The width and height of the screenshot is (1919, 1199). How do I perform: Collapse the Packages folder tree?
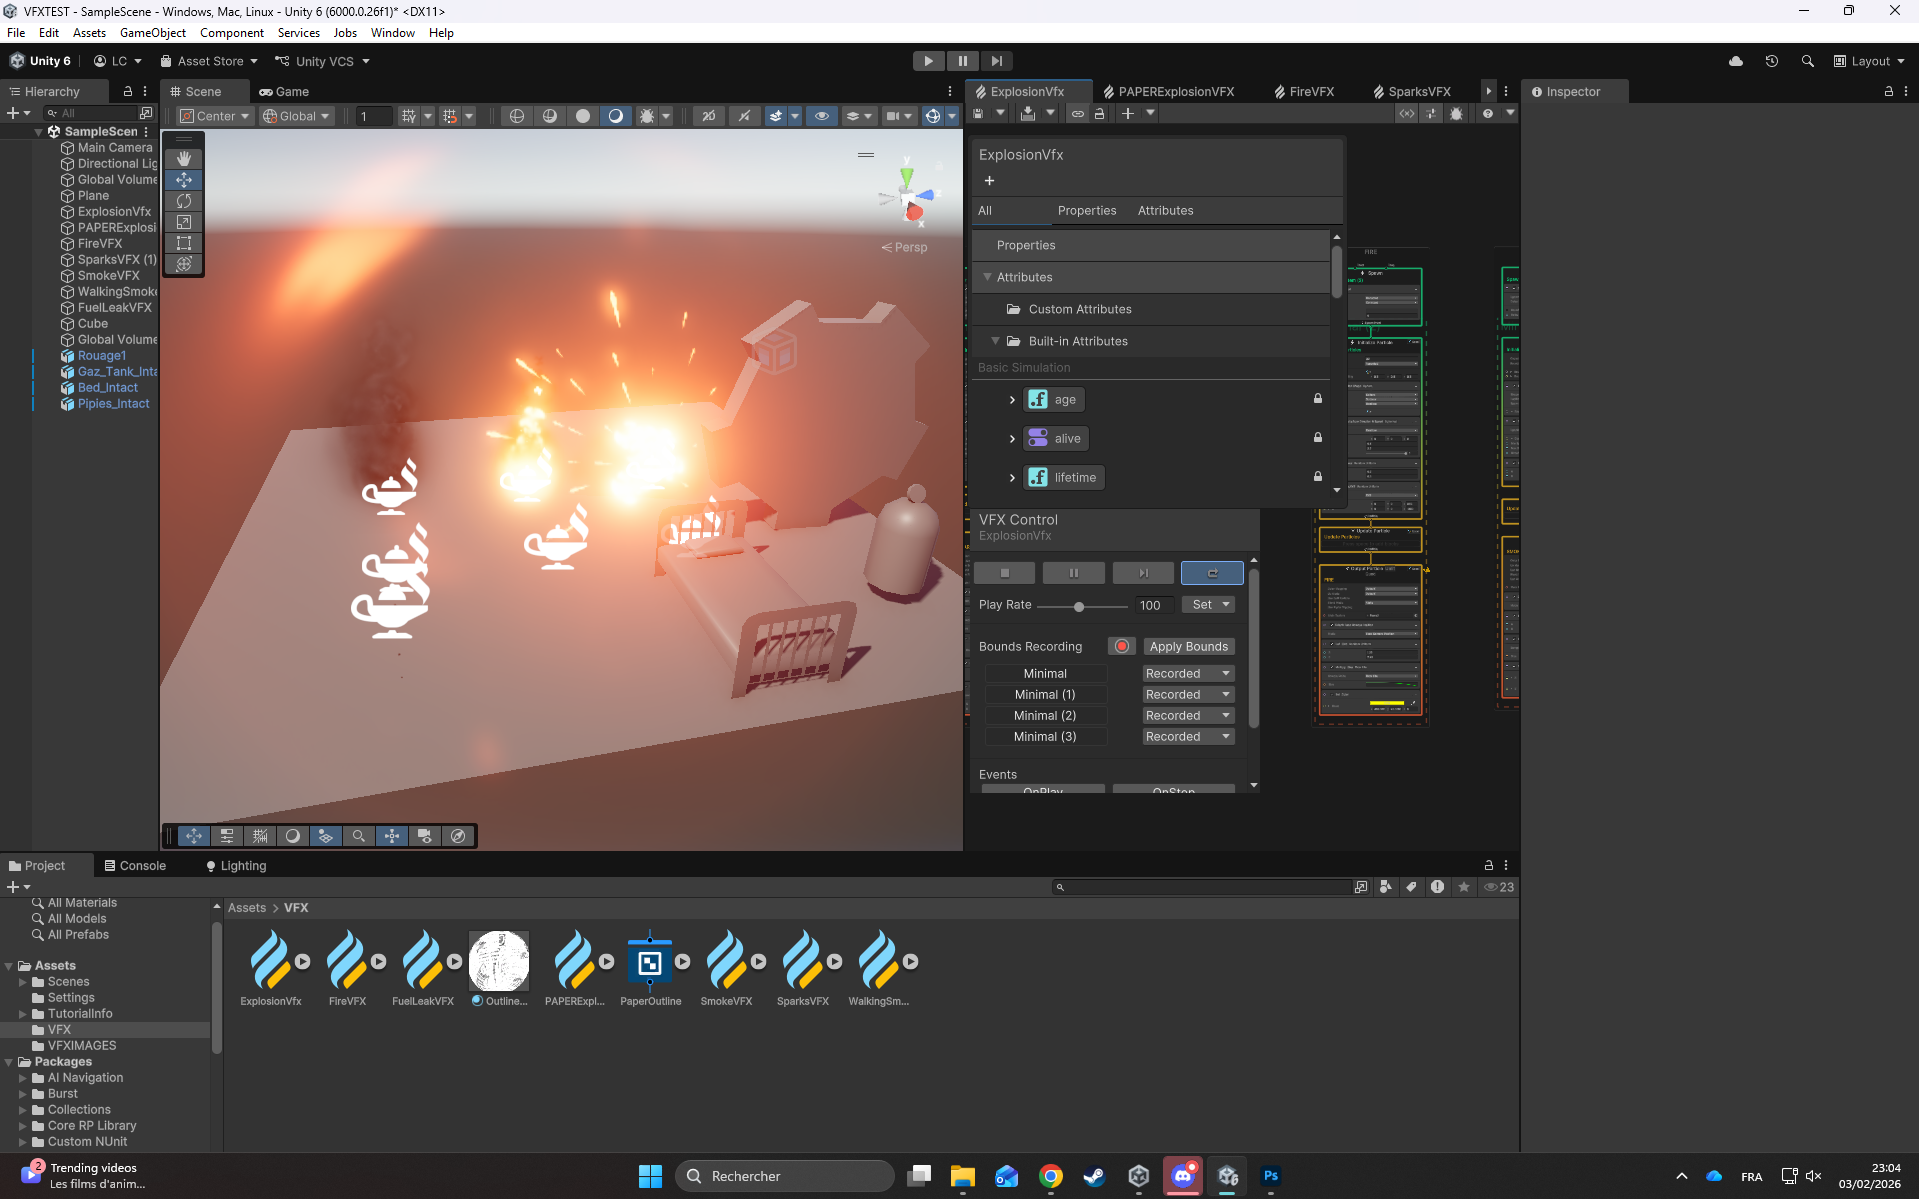tap(9, 1062)
